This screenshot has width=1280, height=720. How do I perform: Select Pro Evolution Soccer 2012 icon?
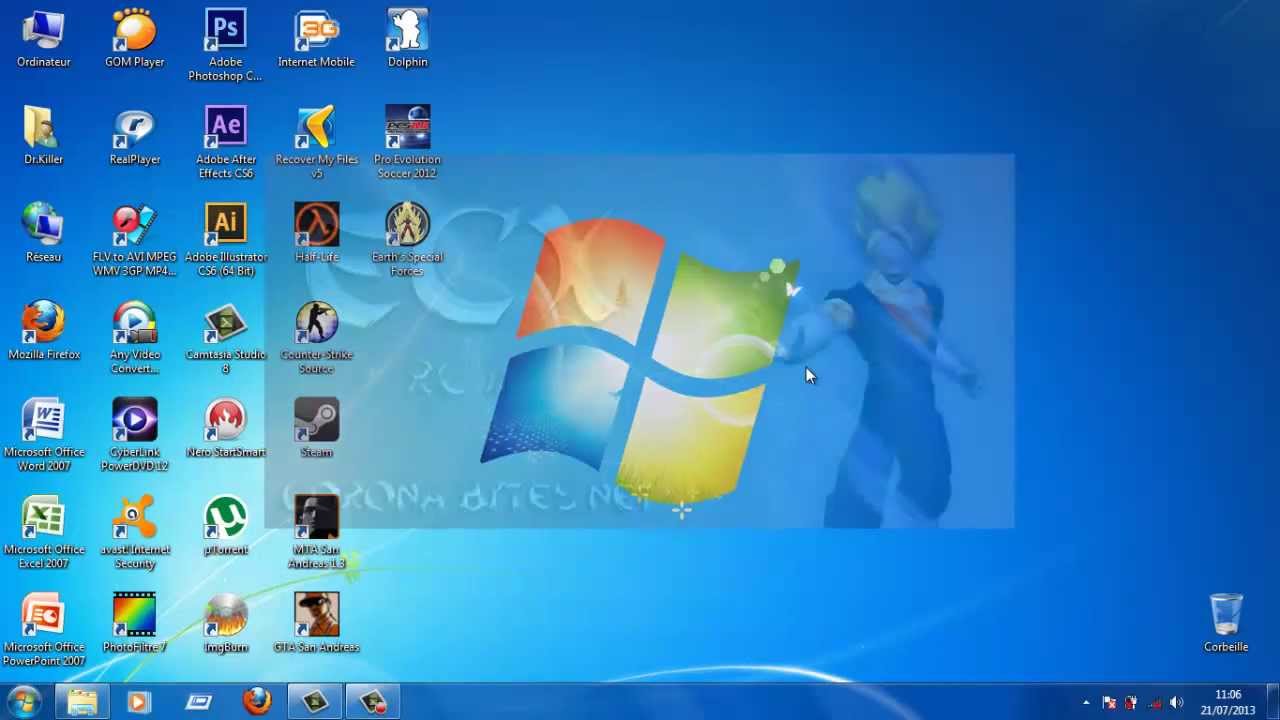407,143
